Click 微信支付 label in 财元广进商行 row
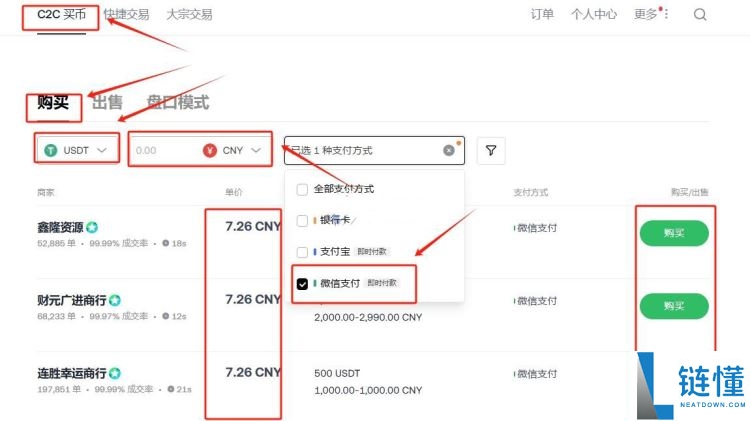750x421 pixels. tap(537, 301)
